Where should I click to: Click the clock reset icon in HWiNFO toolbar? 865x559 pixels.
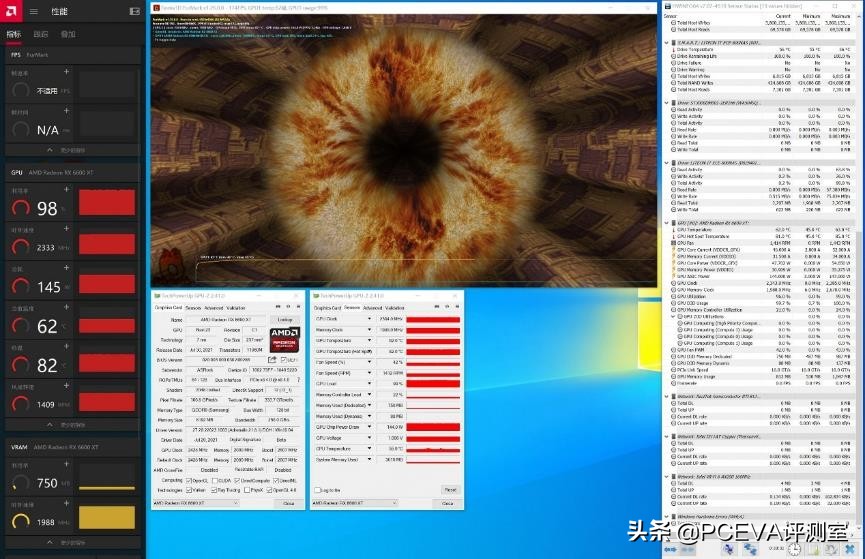(x=794, y=549)
